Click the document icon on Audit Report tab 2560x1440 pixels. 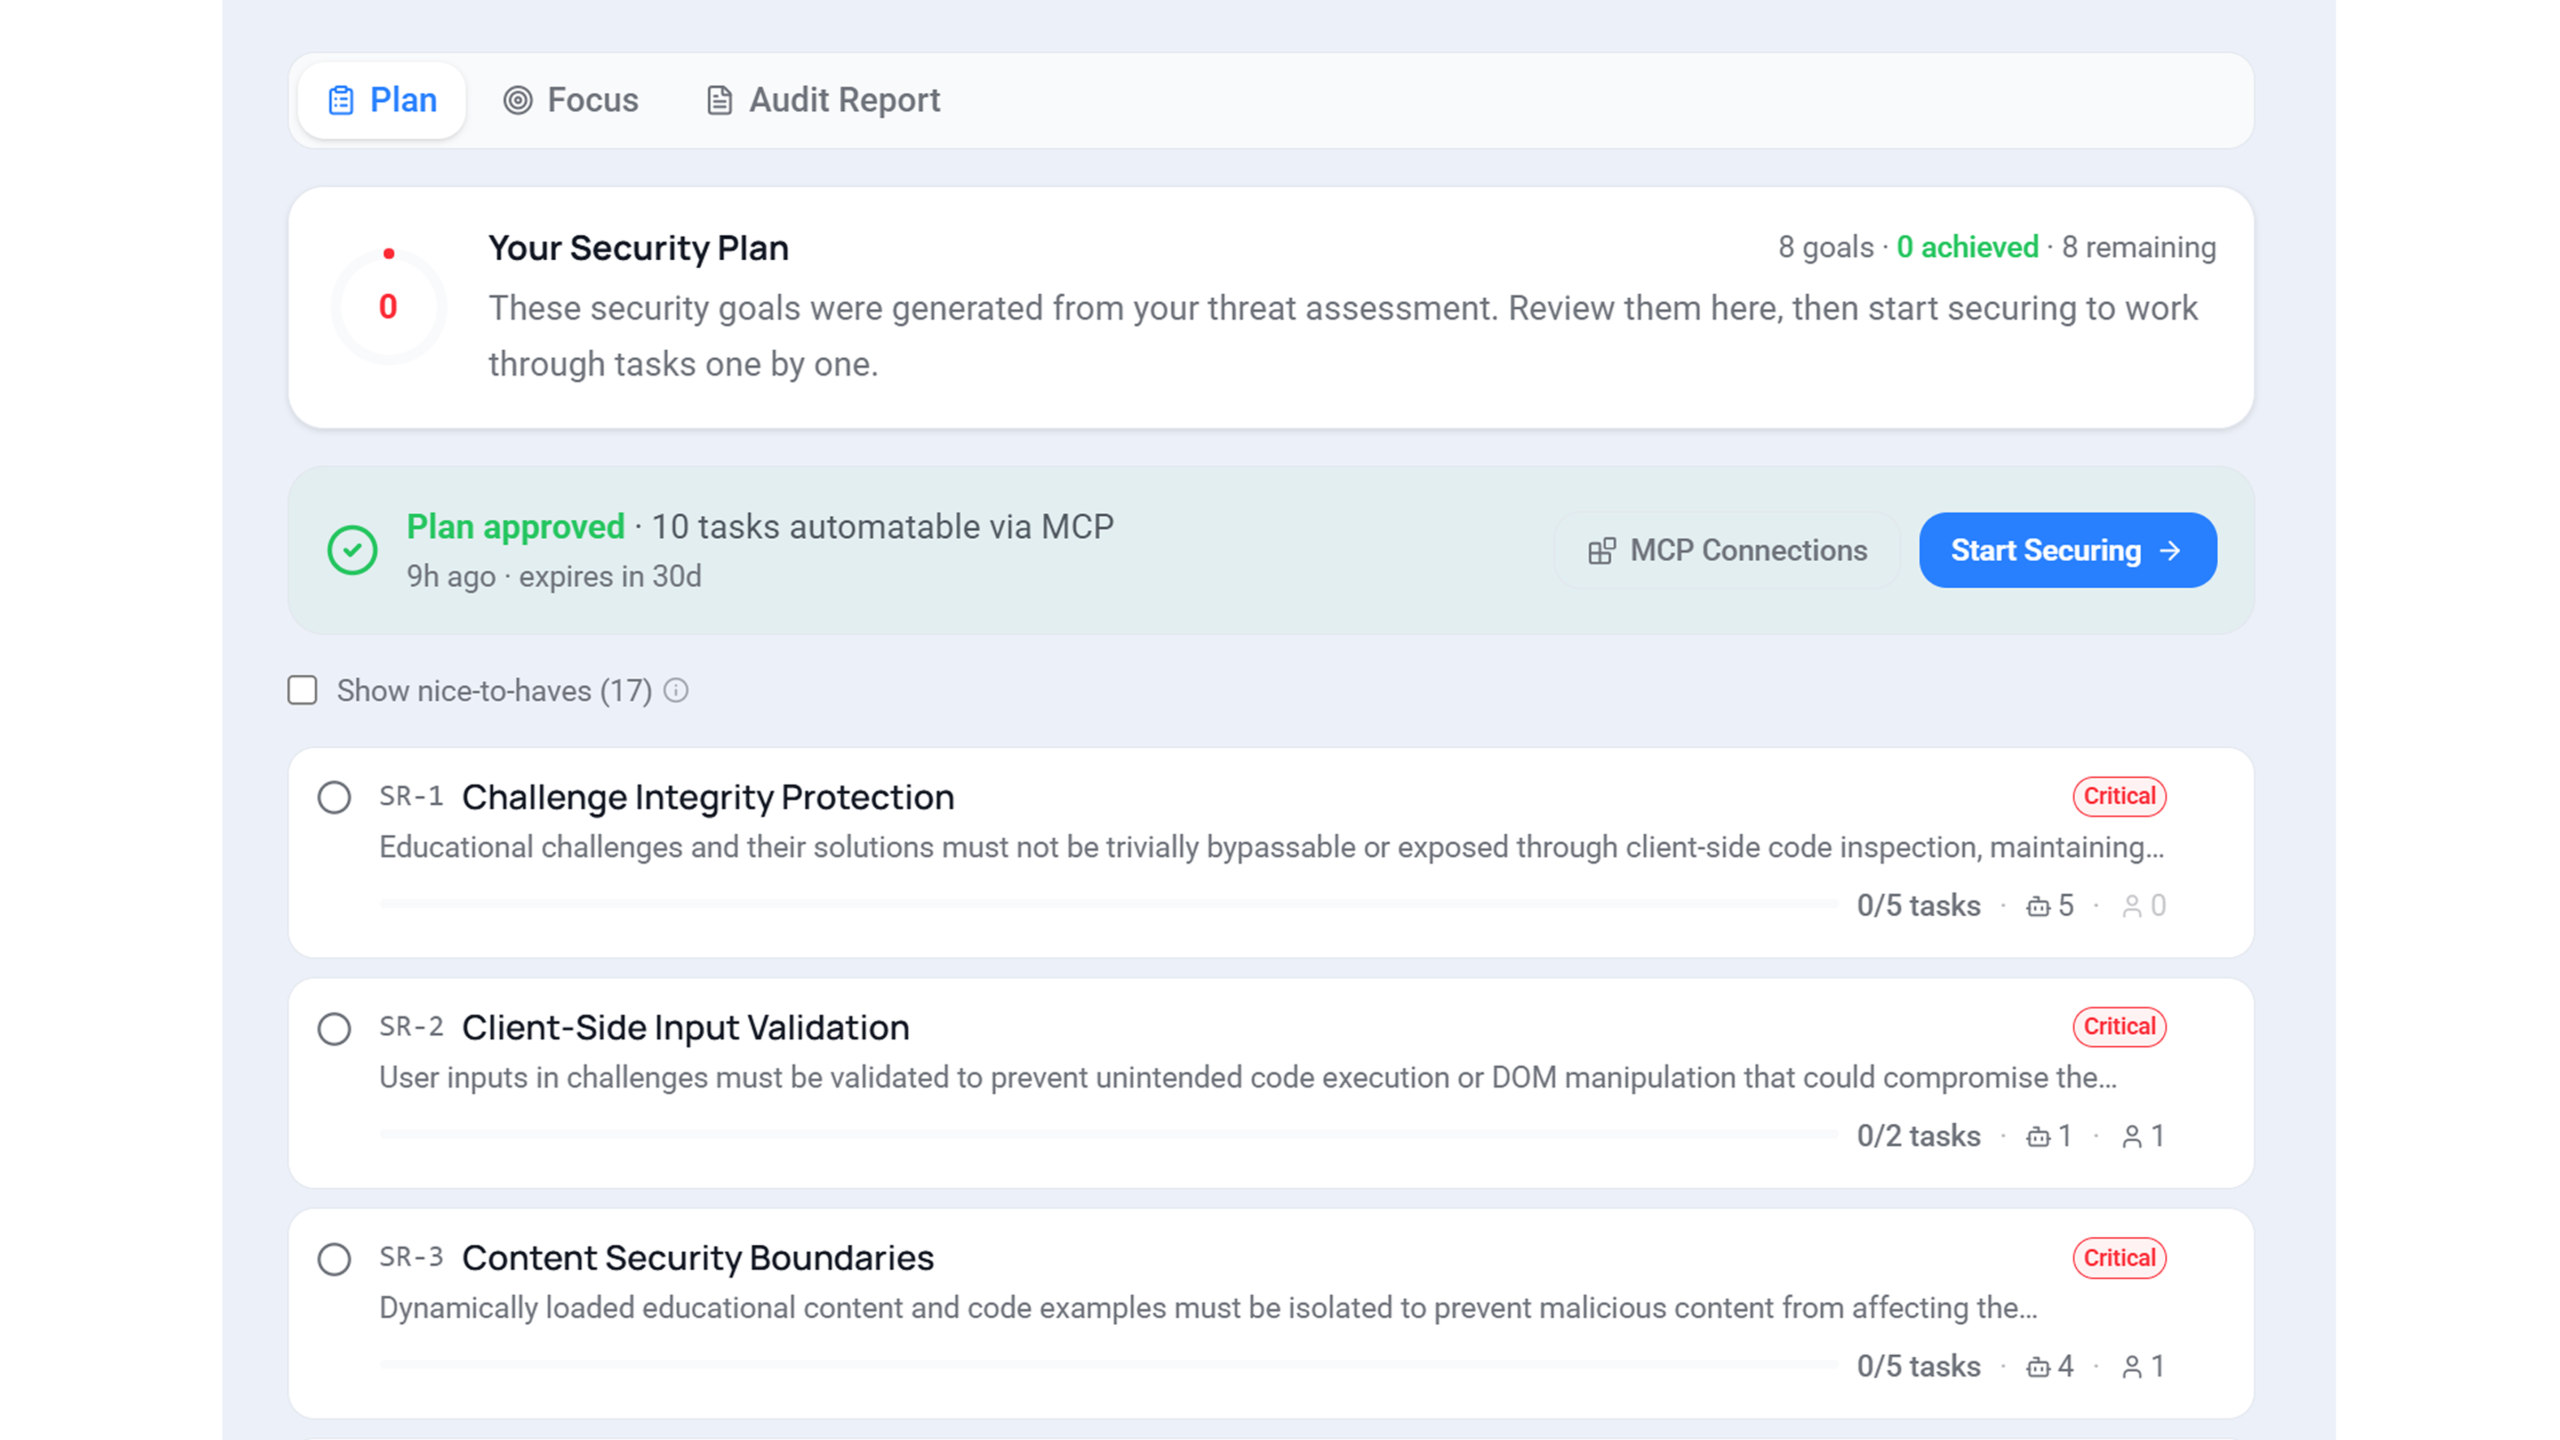[719, 100]
